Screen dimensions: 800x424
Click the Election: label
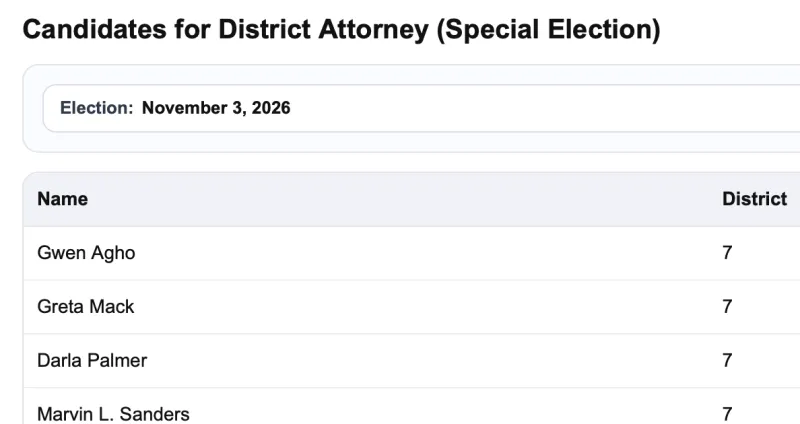pyautogui.click(x=96, y=108)
